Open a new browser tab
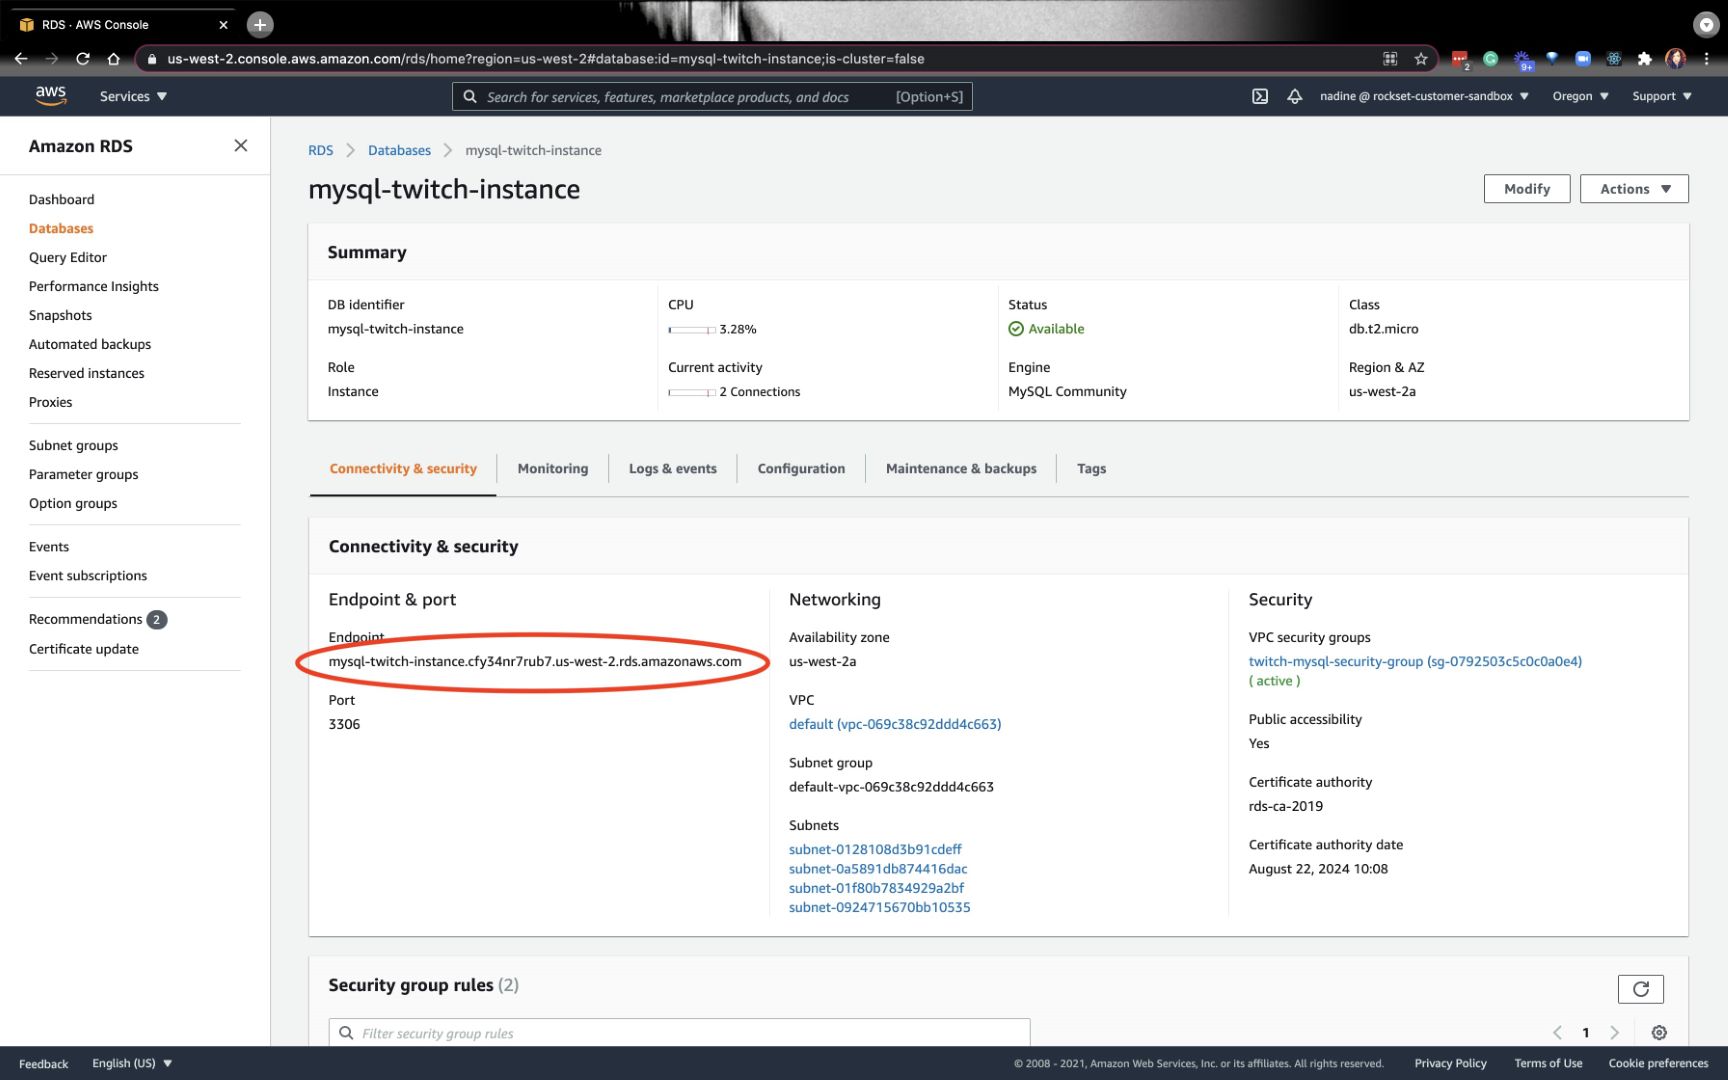The image size is (1728, 1080). pyautogui.click(x=260, y=24)
